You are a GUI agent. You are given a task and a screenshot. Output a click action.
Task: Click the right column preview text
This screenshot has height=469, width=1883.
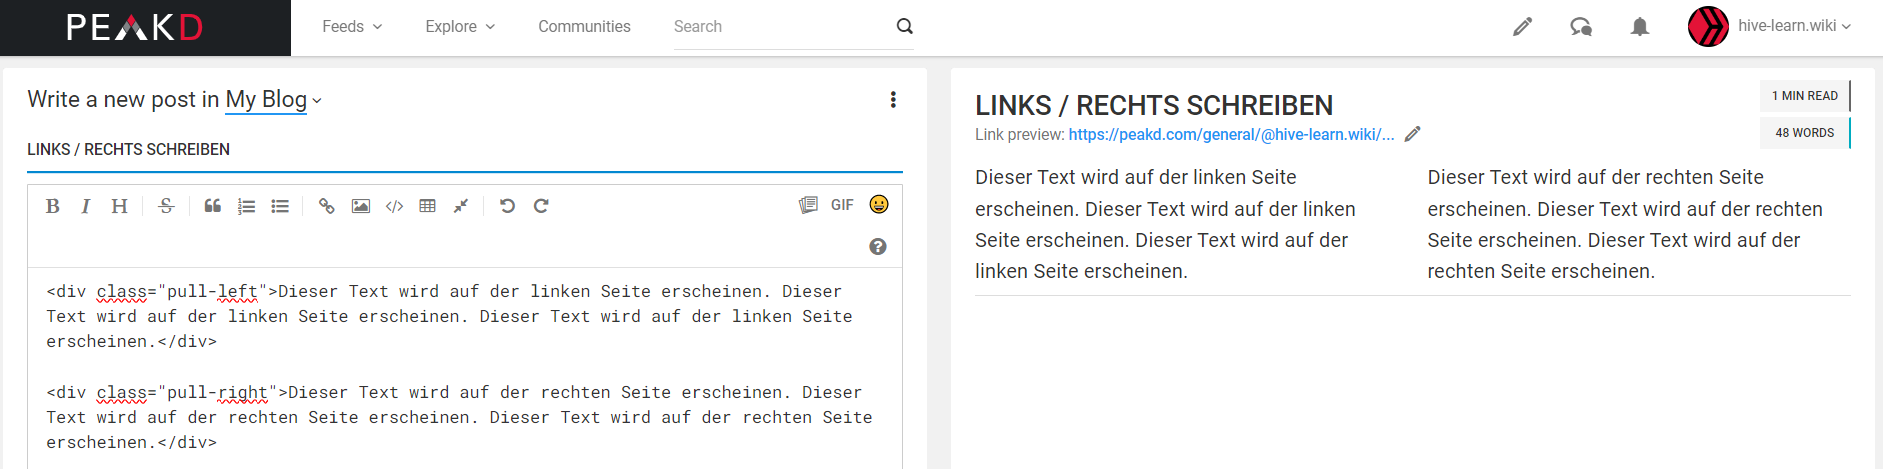tap(1625, 224)
